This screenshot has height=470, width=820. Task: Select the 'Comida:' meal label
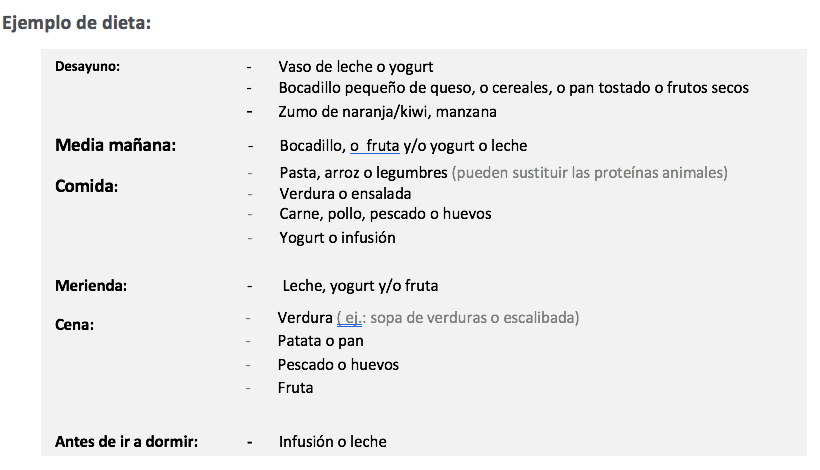click(86, 186)
